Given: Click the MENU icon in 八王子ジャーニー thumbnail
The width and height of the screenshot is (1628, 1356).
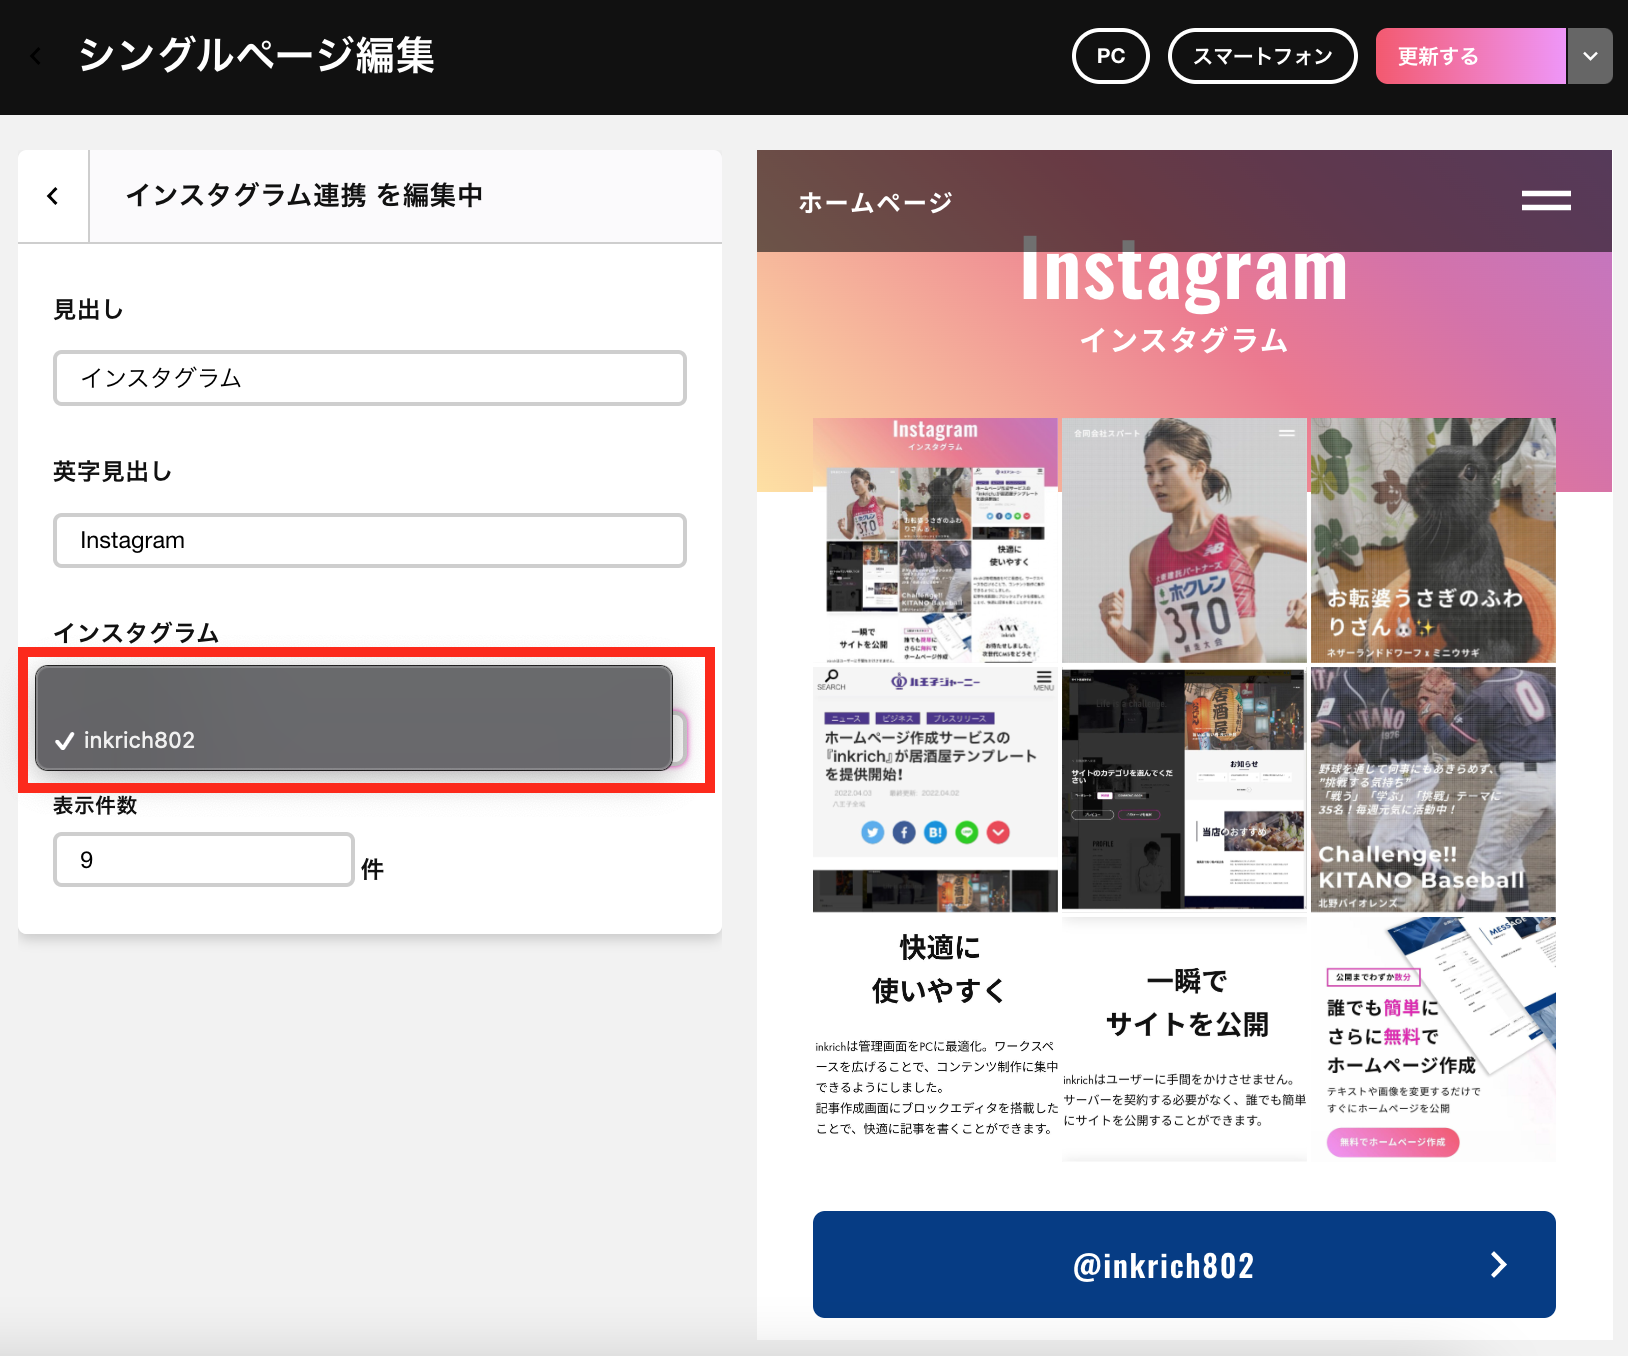Looking at the screenshot, I should point(1044,680).
